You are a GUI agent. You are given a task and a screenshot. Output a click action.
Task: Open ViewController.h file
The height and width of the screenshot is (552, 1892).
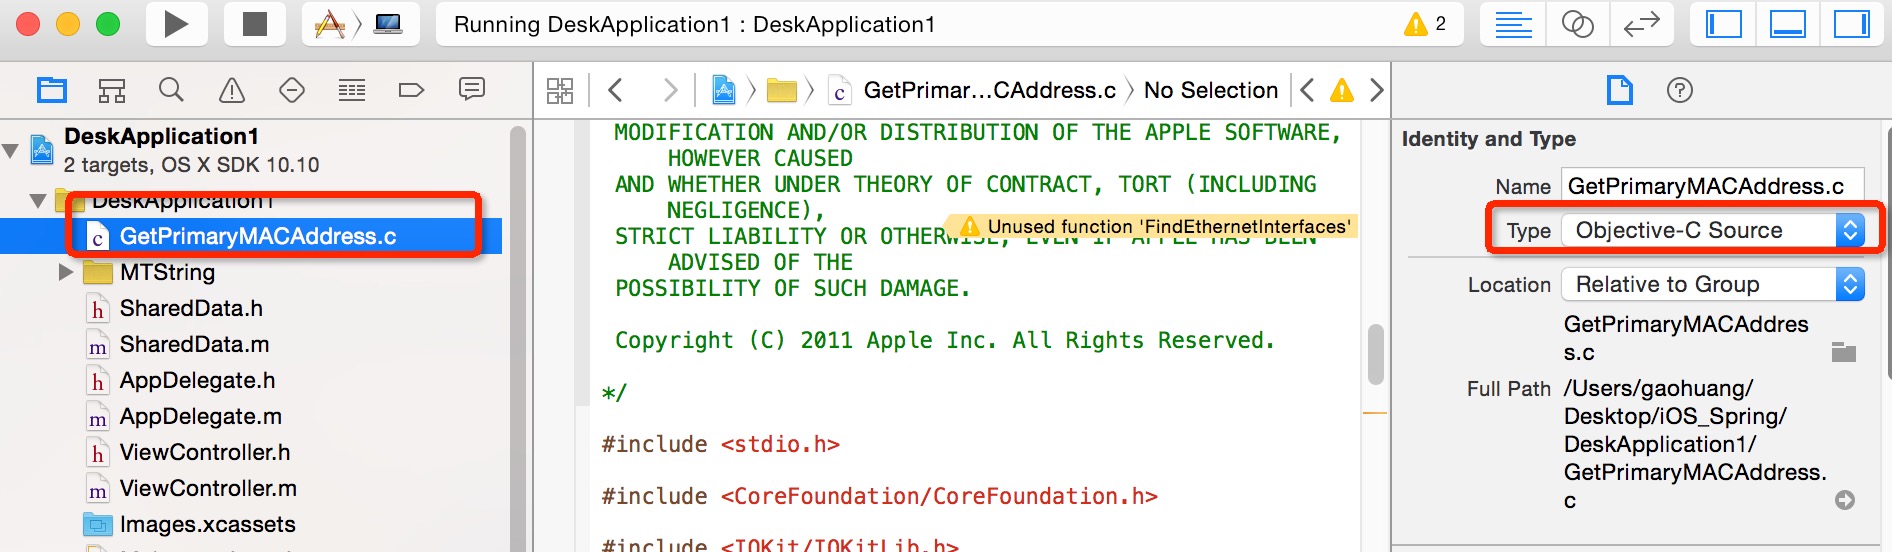tap(205, 452)
